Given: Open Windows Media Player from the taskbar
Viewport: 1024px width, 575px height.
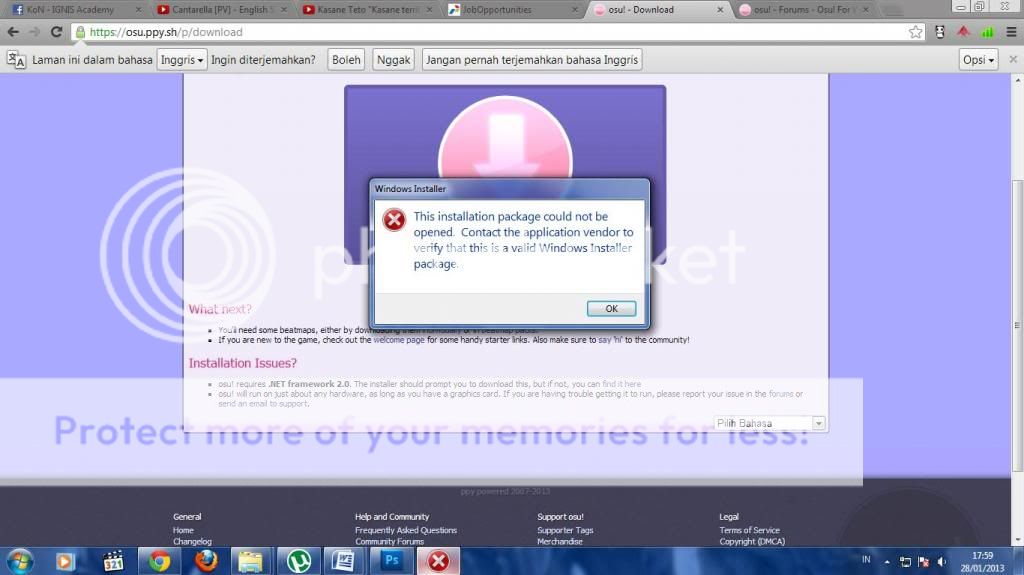Looking at the screenshot, I should pos(65,561).
